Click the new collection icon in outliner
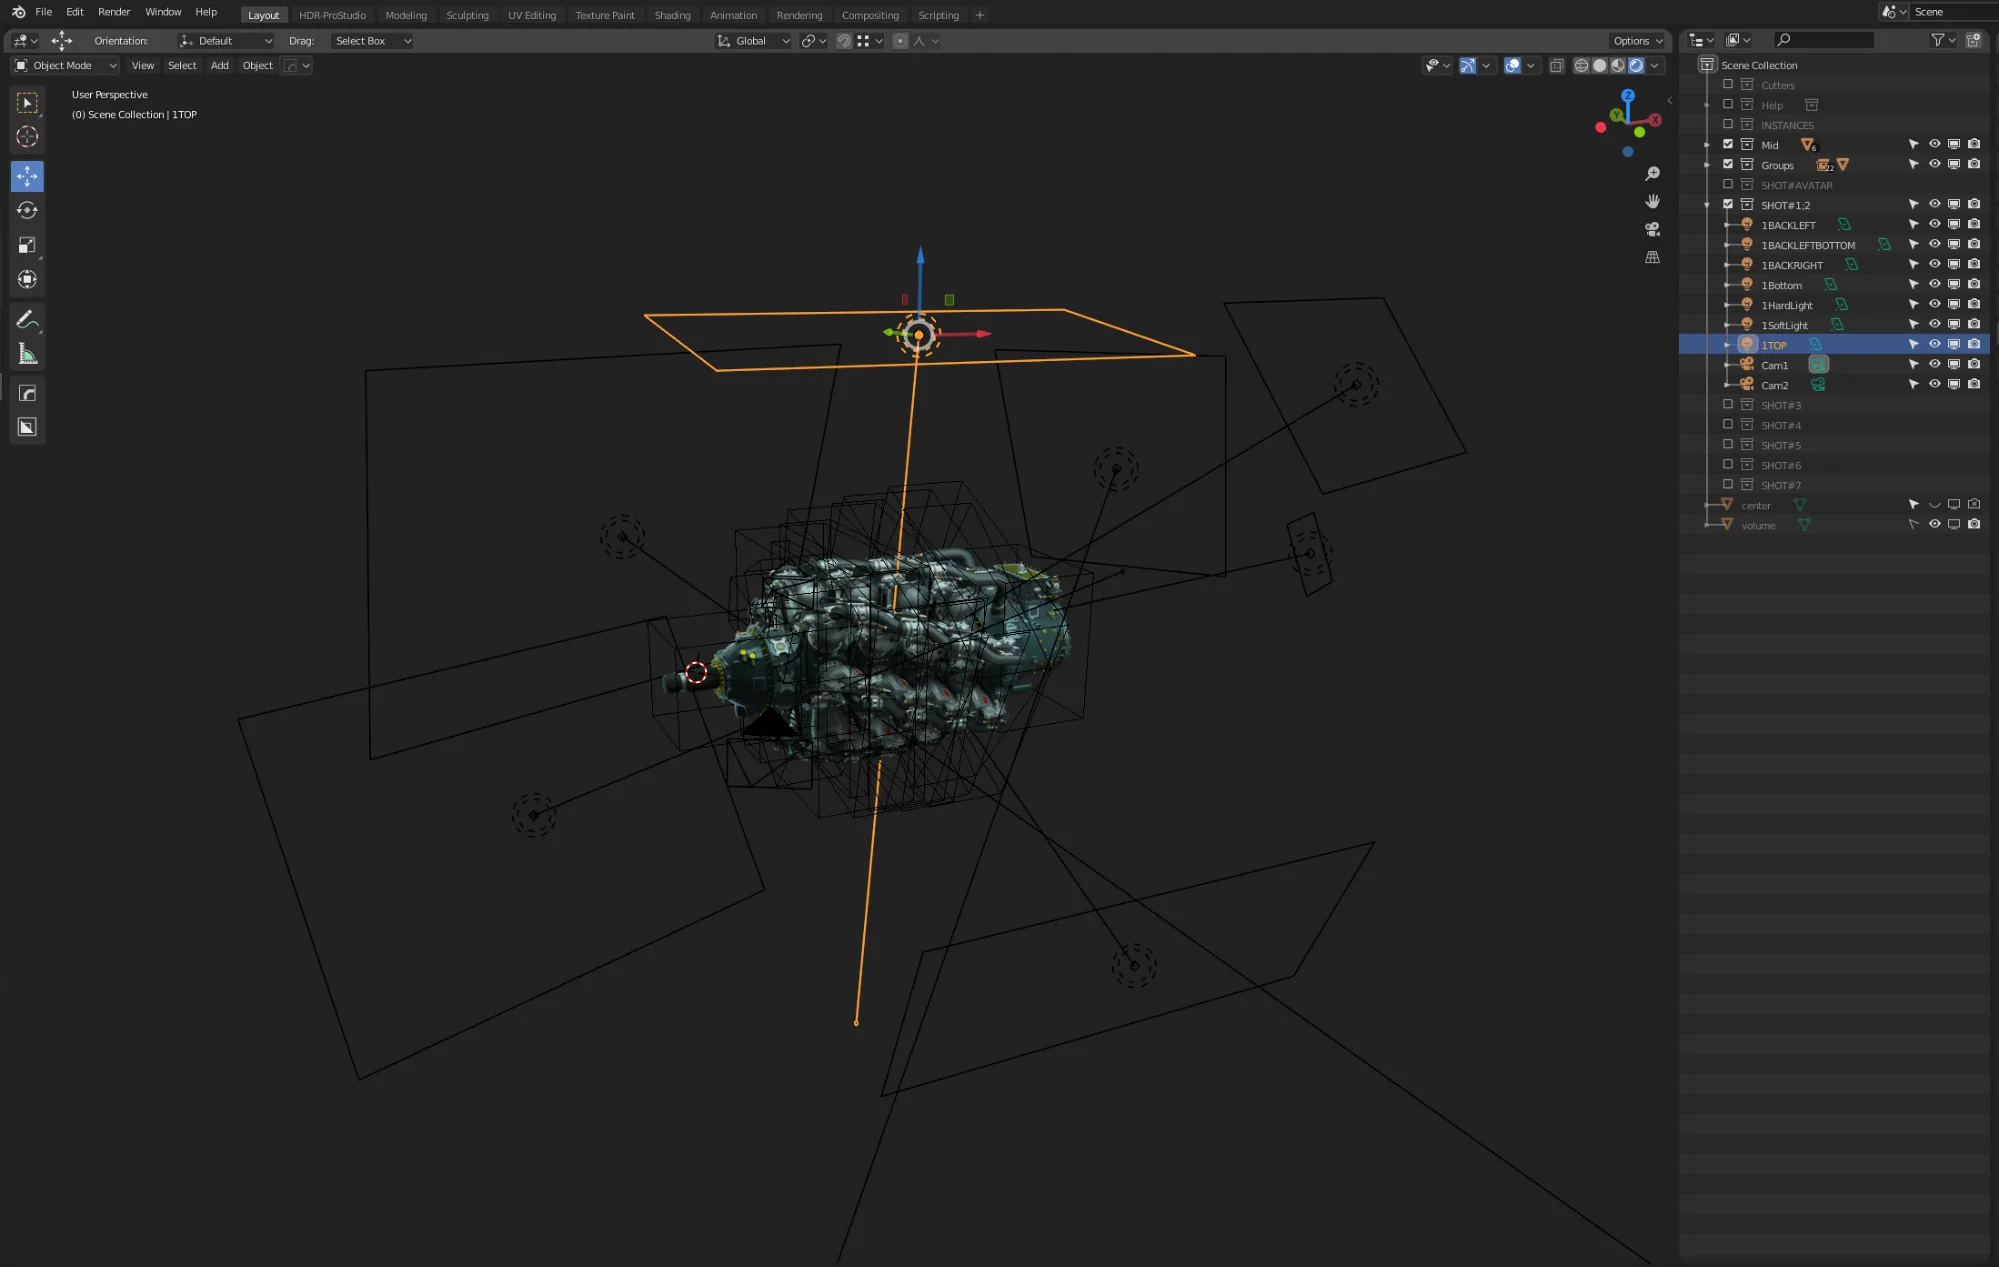This screenshot has height=1267, width=1999. coord(1973,40)
